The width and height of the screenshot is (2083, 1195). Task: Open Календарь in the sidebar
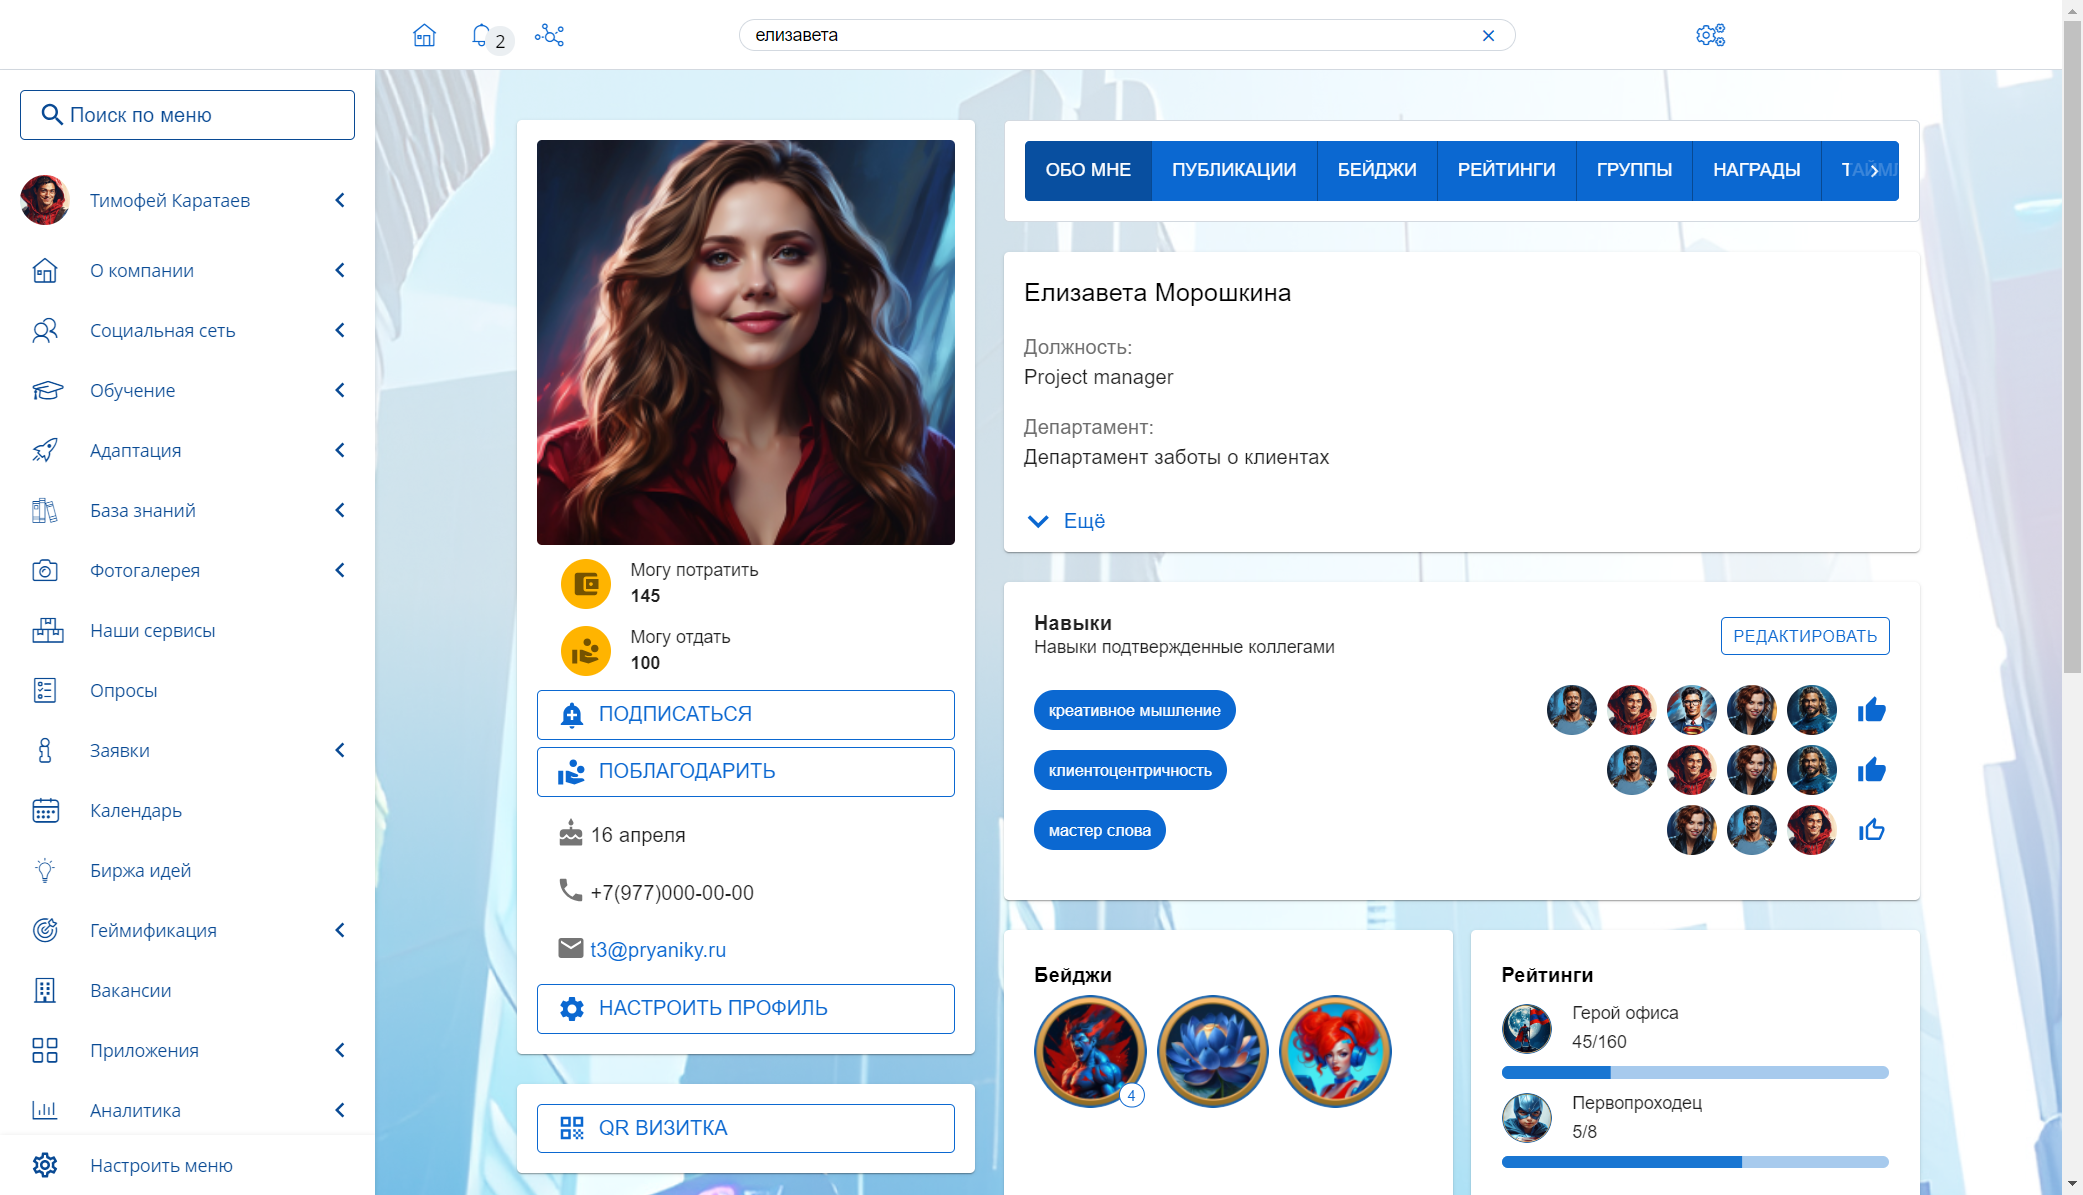(135, 811)
